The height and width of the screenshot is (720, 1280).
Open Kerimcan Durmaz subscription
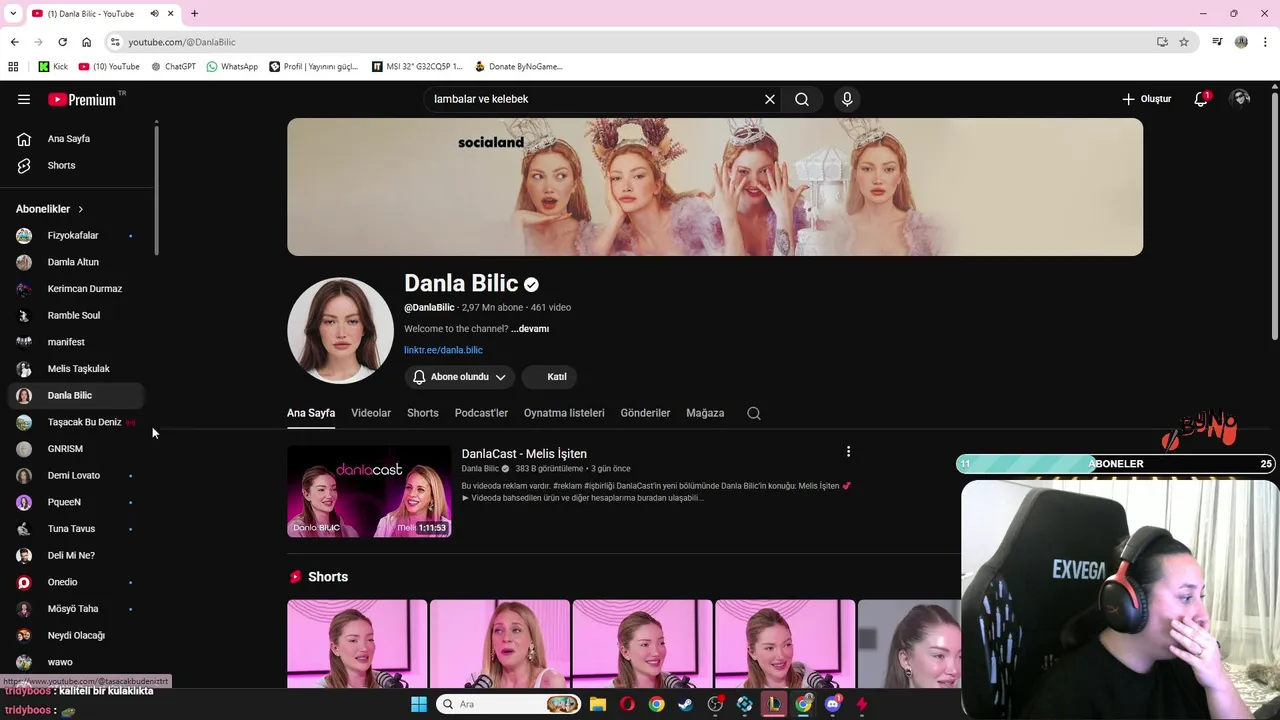[x=77, y=289]
